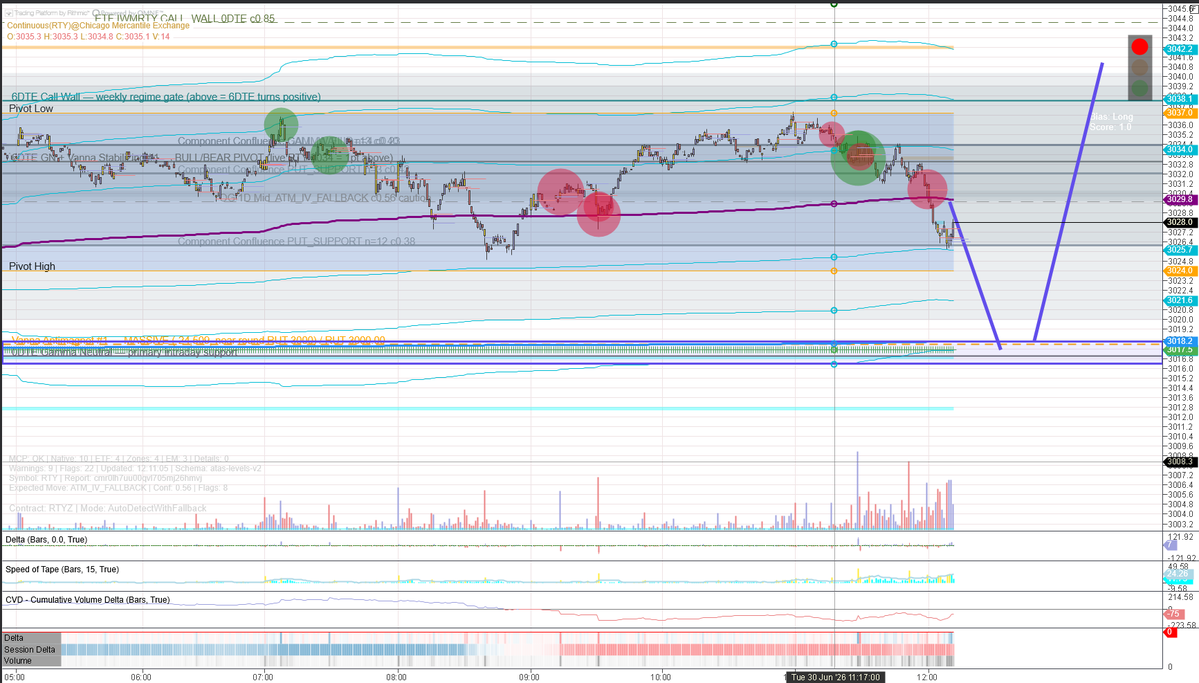Click the 12:00 time axis label
The width and height of the screenshot is (1199, 683).
927,677
